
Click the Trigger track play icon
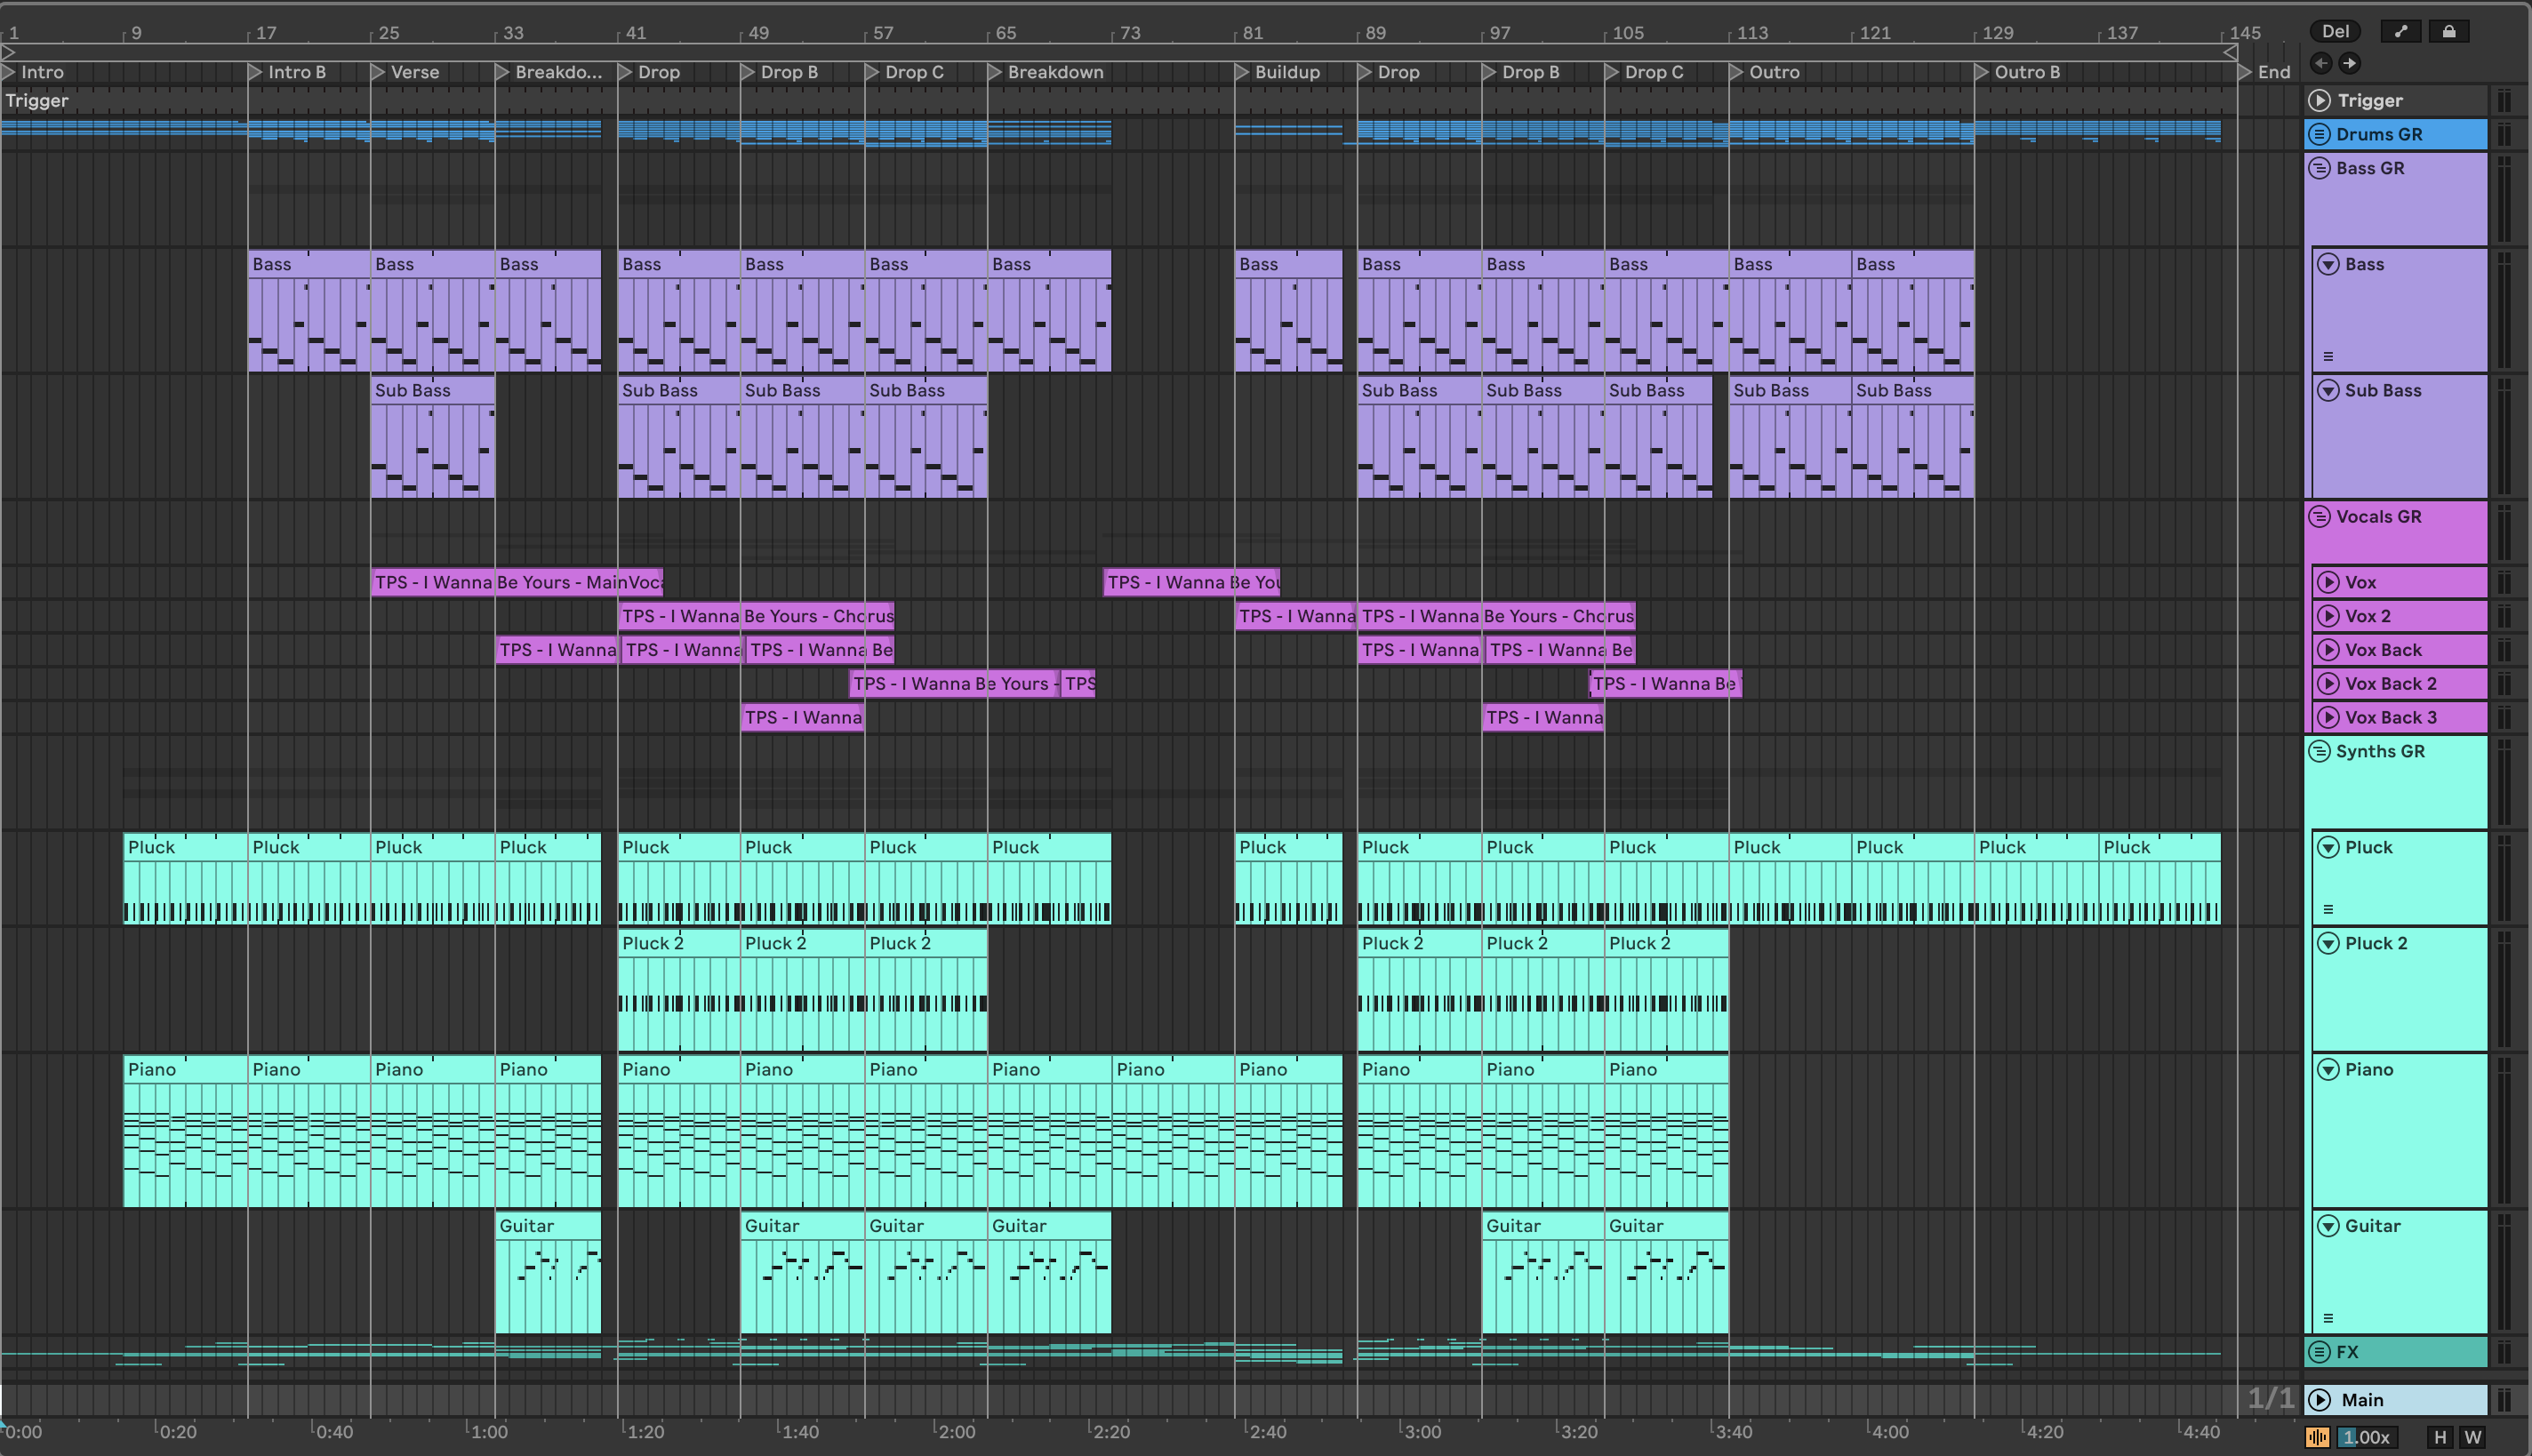[x=2319, y=100]
